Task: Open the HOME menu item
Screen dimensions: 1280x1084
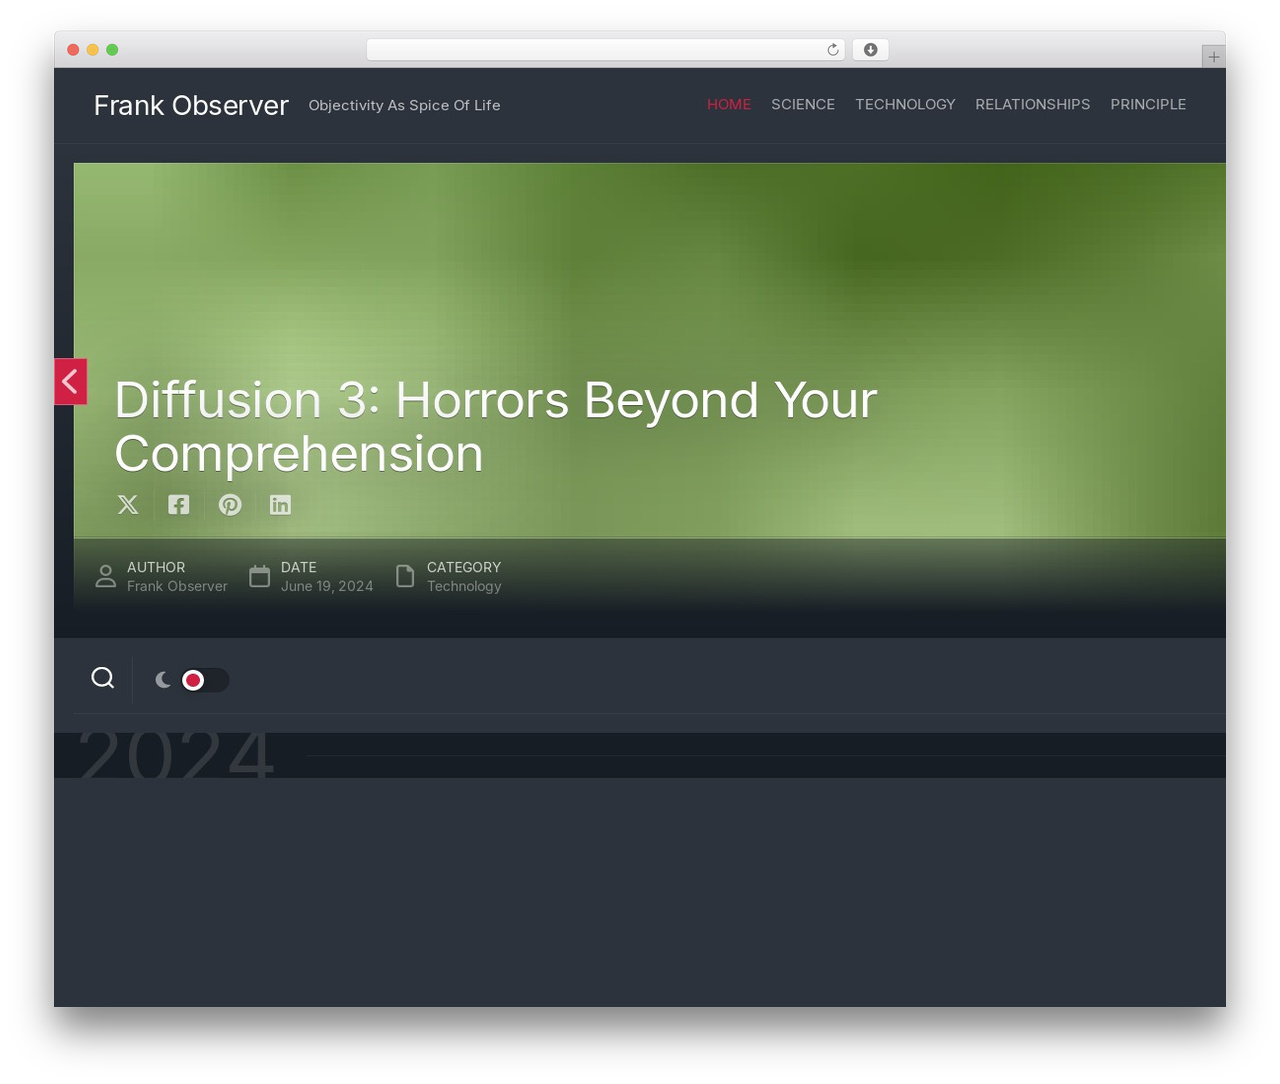Action: coord(729,104)
